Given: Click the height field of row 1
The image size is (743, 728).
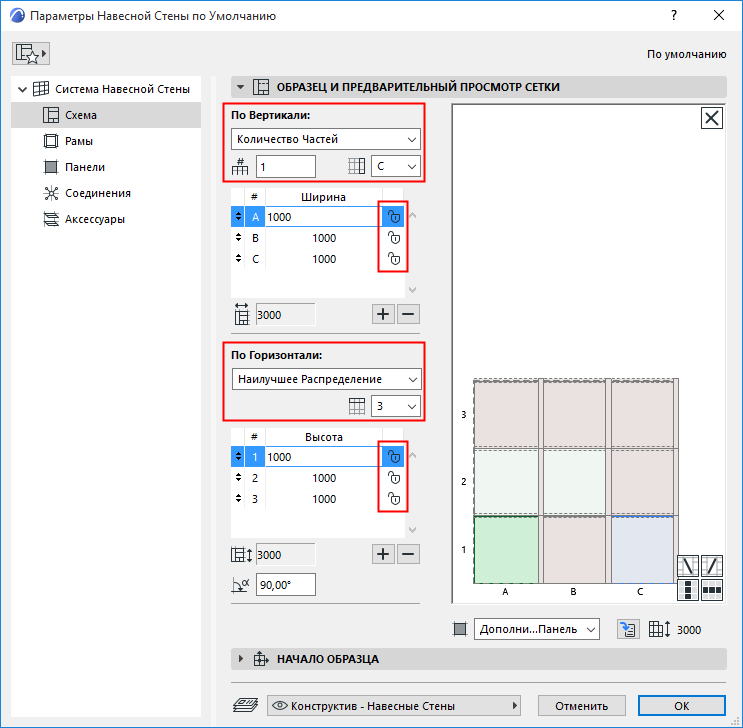Looking at the screenshot, I should (x=324, y=457).
